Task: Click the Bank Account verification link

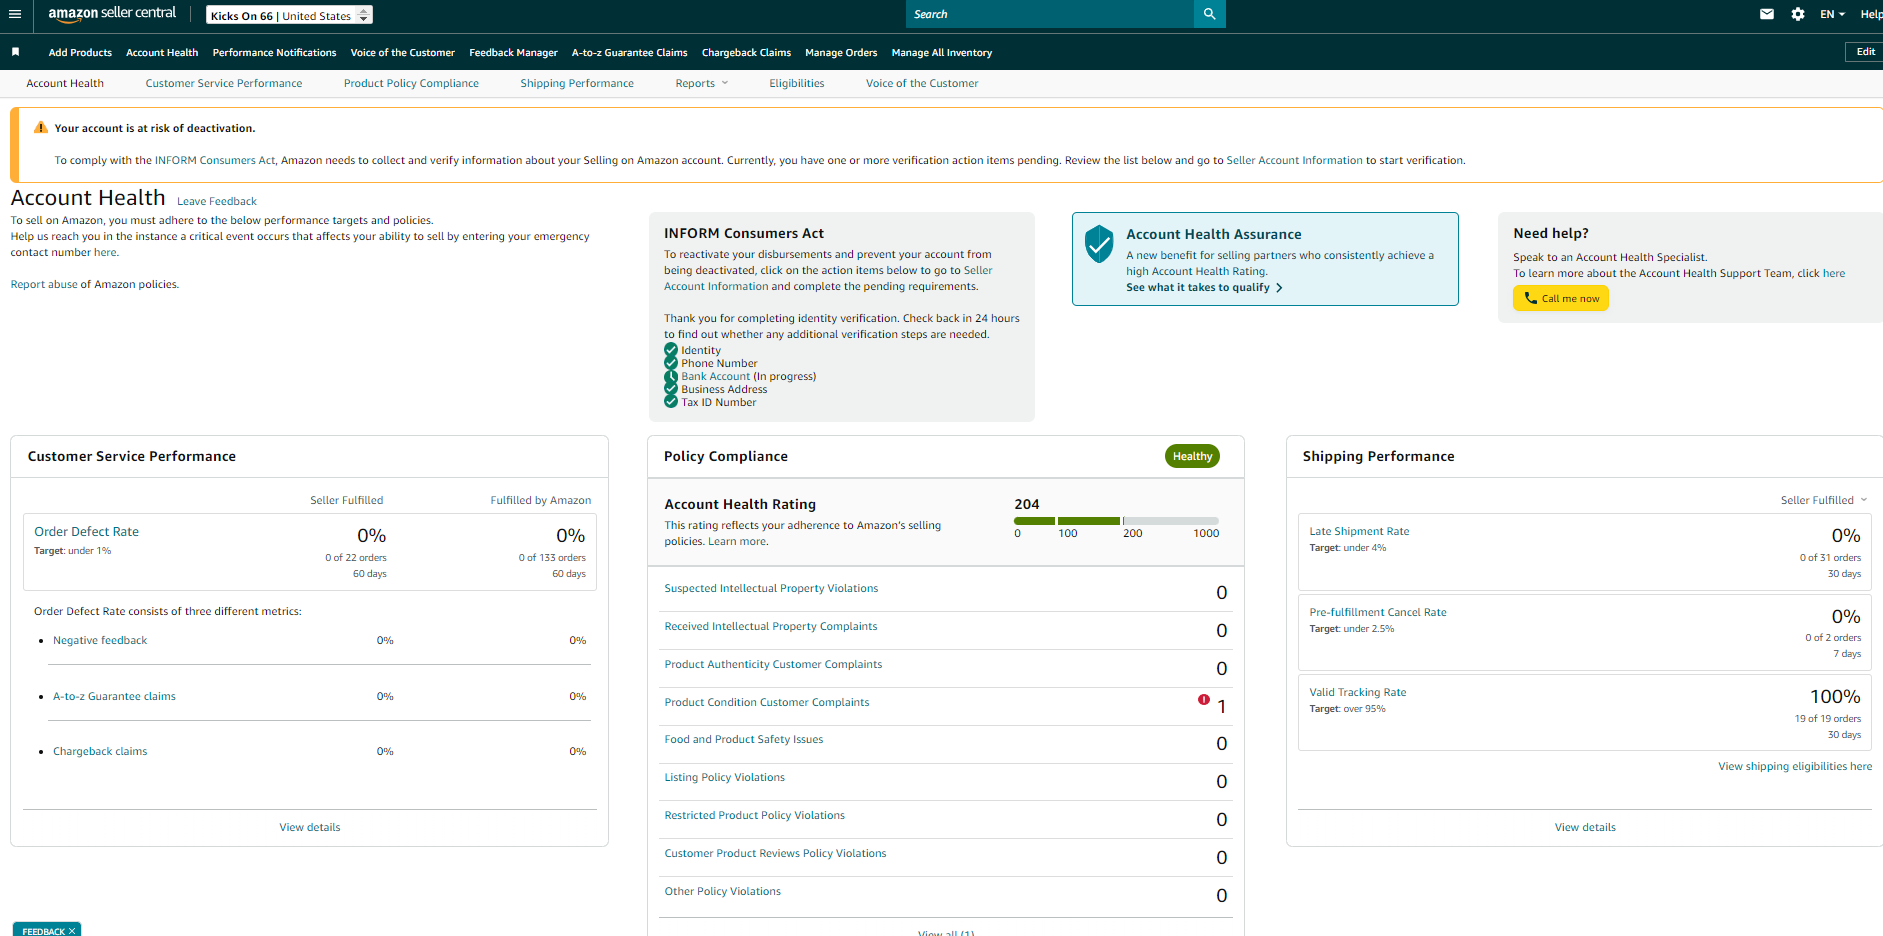Action: [716, 376]
